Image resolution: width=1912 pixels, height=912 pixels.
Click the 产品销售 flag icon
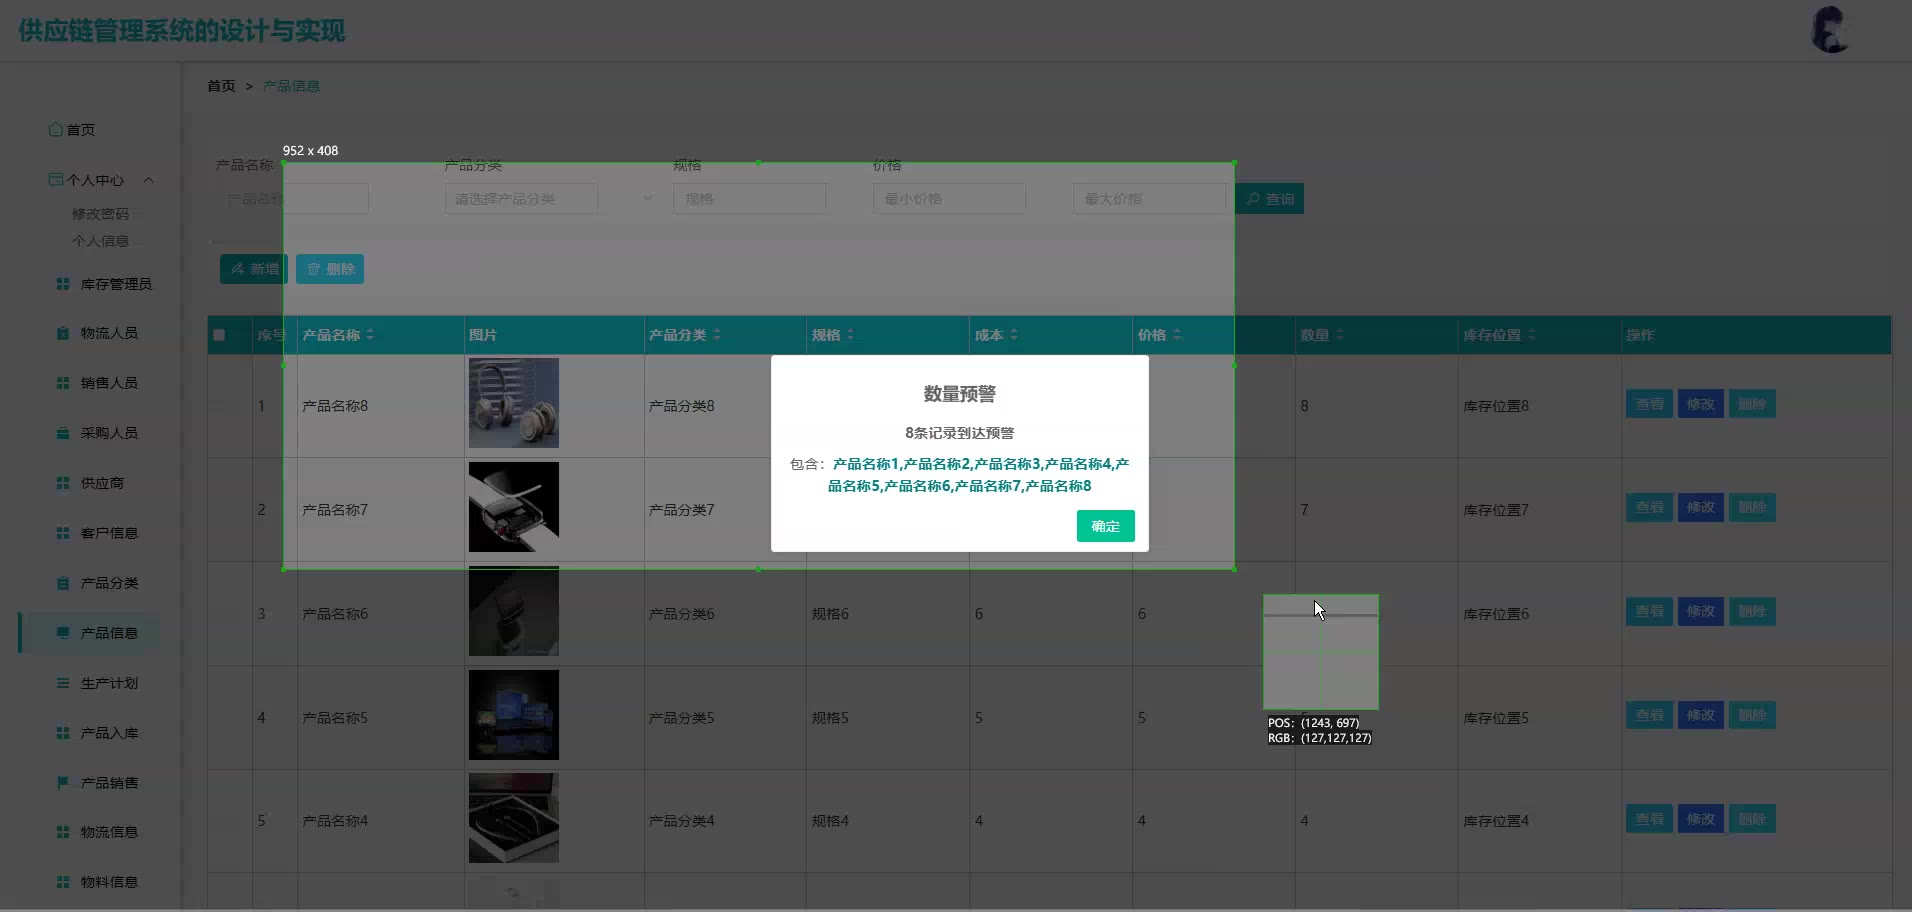tap(63, 783)
